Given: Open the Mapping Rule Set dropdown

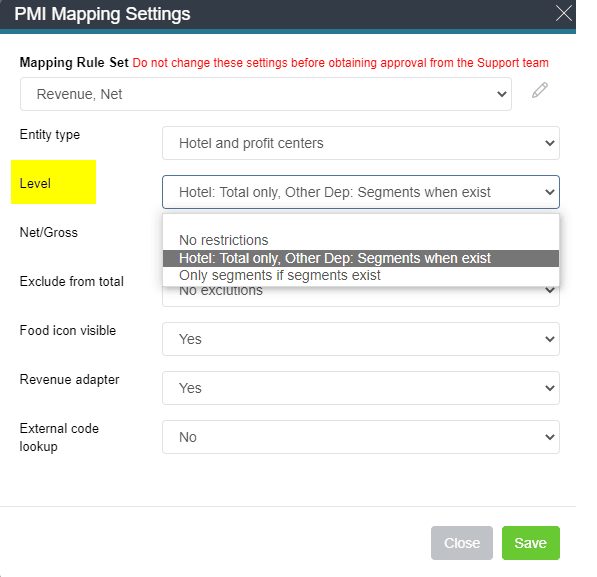Looking at the screenshot, I should [x=266, y=94].
